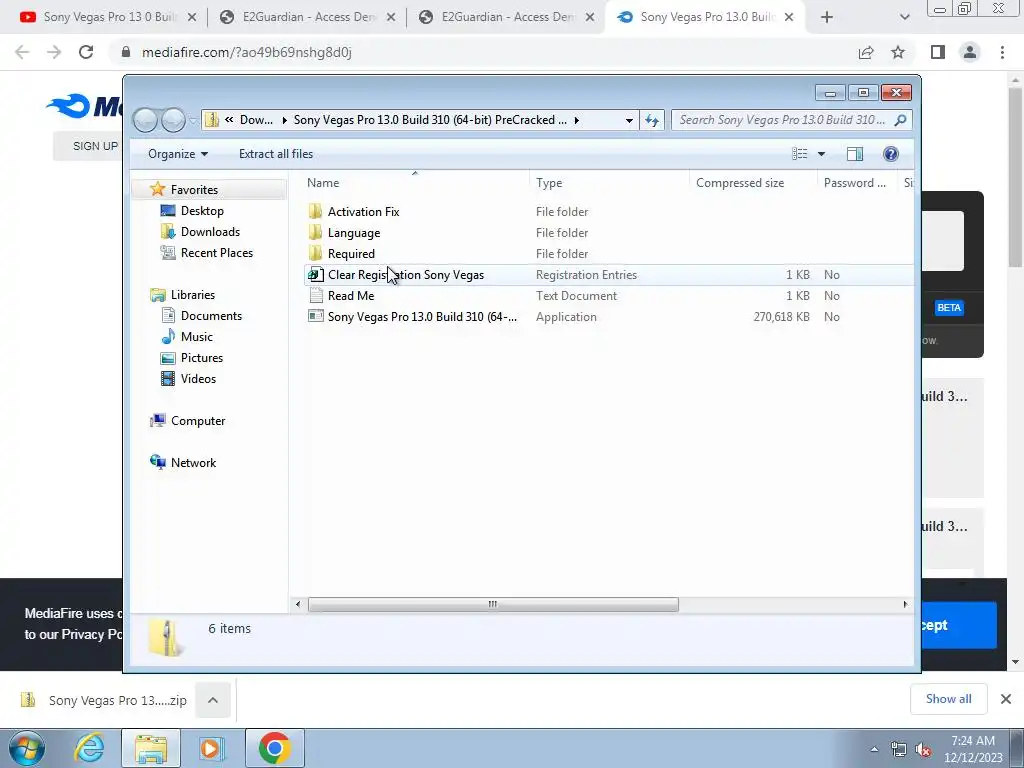Expand the recent pages dropdown in Explorer
1024x768 pixels.
pyautogui.click(x=193, y=121)
